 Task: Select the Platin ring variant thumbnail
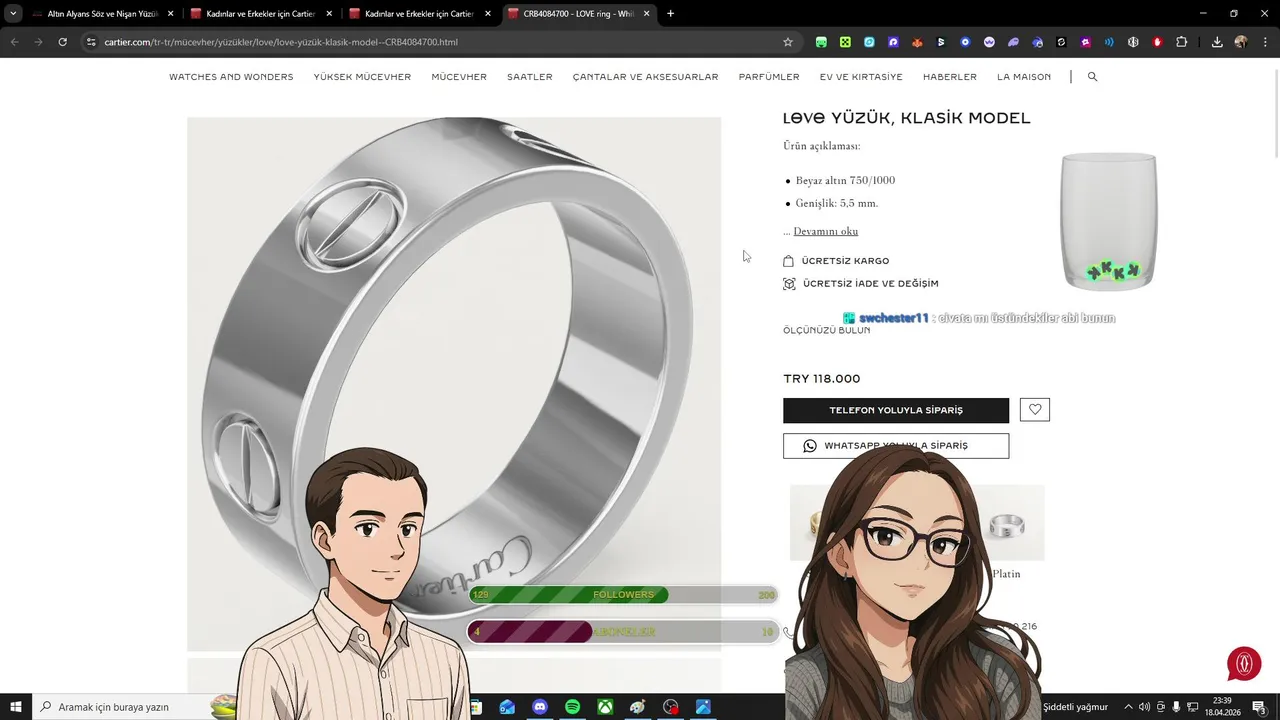[x=1007, y=524]
